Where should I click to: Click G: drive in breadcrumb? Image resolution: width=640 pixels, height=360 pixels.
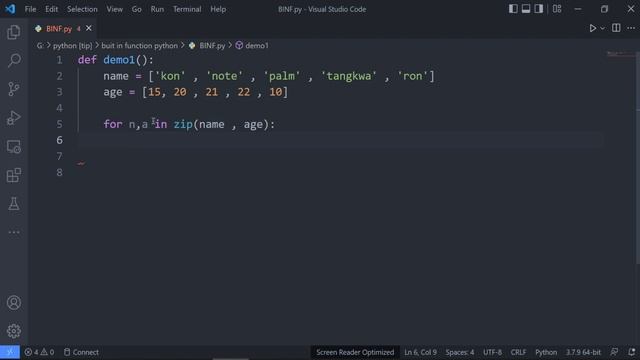coord(40,45)
